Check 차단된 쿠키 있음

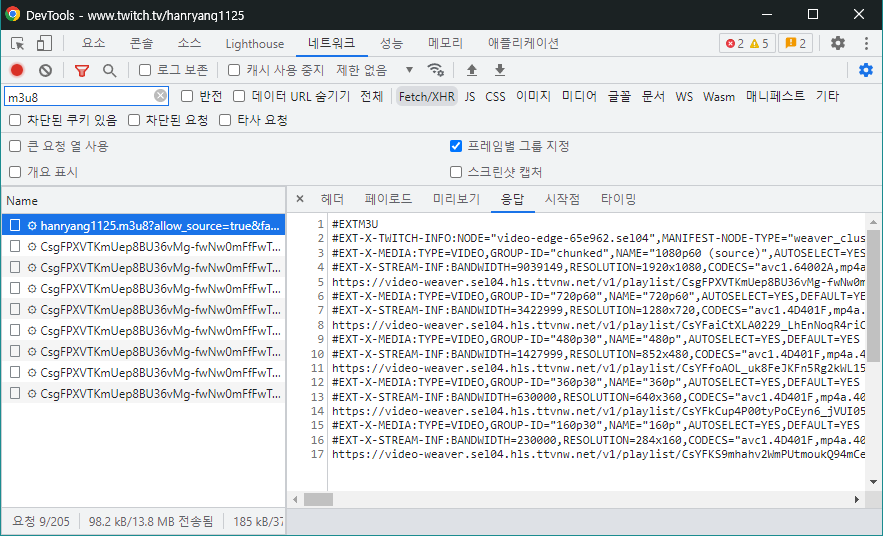point(15,120)
